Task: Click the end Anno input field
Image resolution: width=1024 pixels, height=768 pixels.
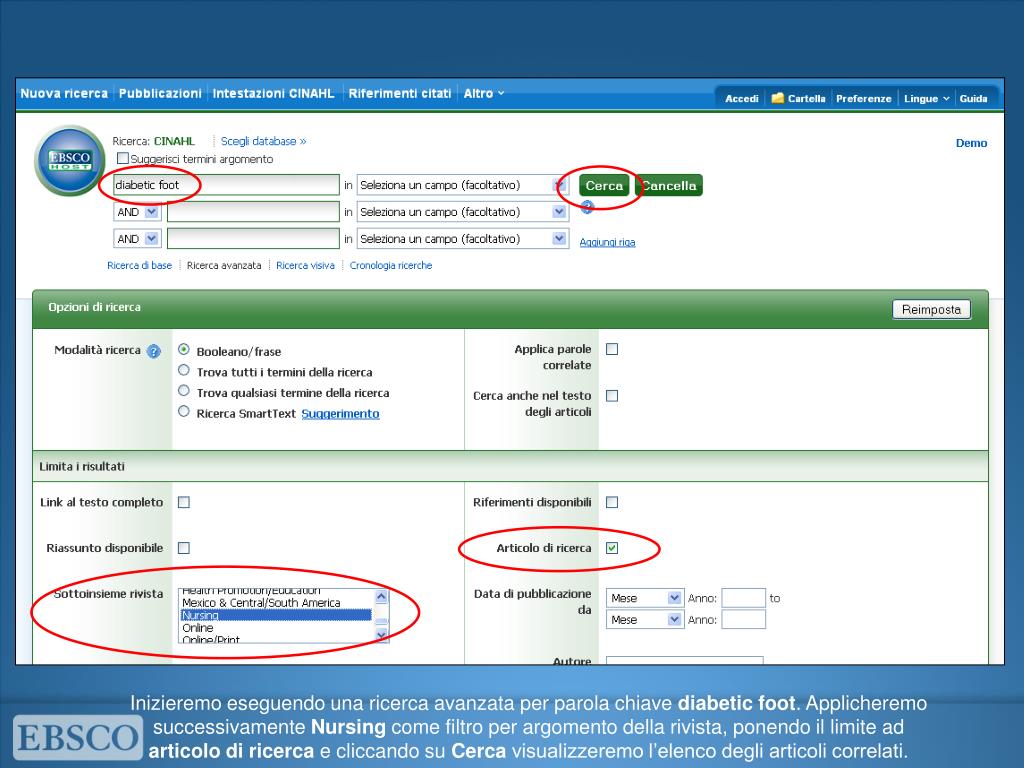Action: tap(743, 620)
